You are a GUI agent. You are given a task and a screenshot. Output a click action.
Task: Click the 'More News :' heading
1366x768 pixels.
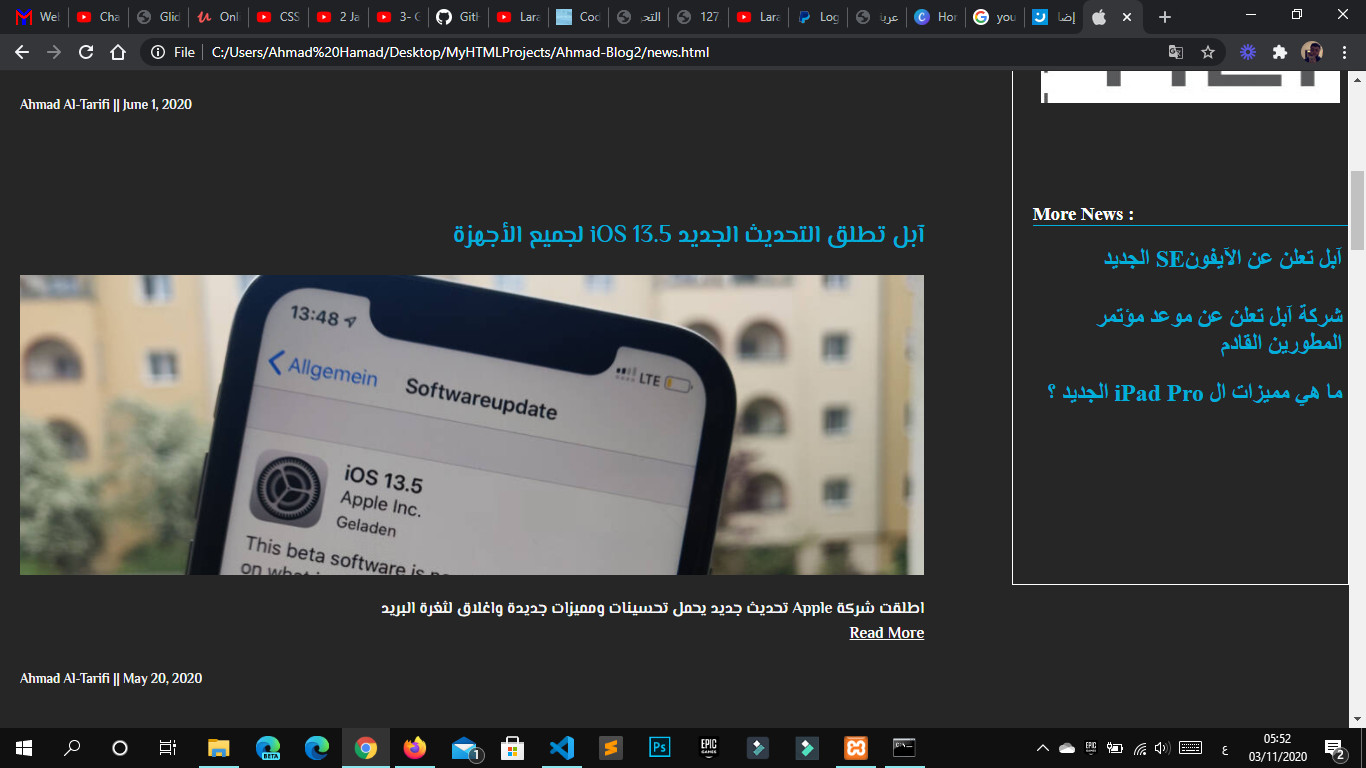click(1083, 214)
